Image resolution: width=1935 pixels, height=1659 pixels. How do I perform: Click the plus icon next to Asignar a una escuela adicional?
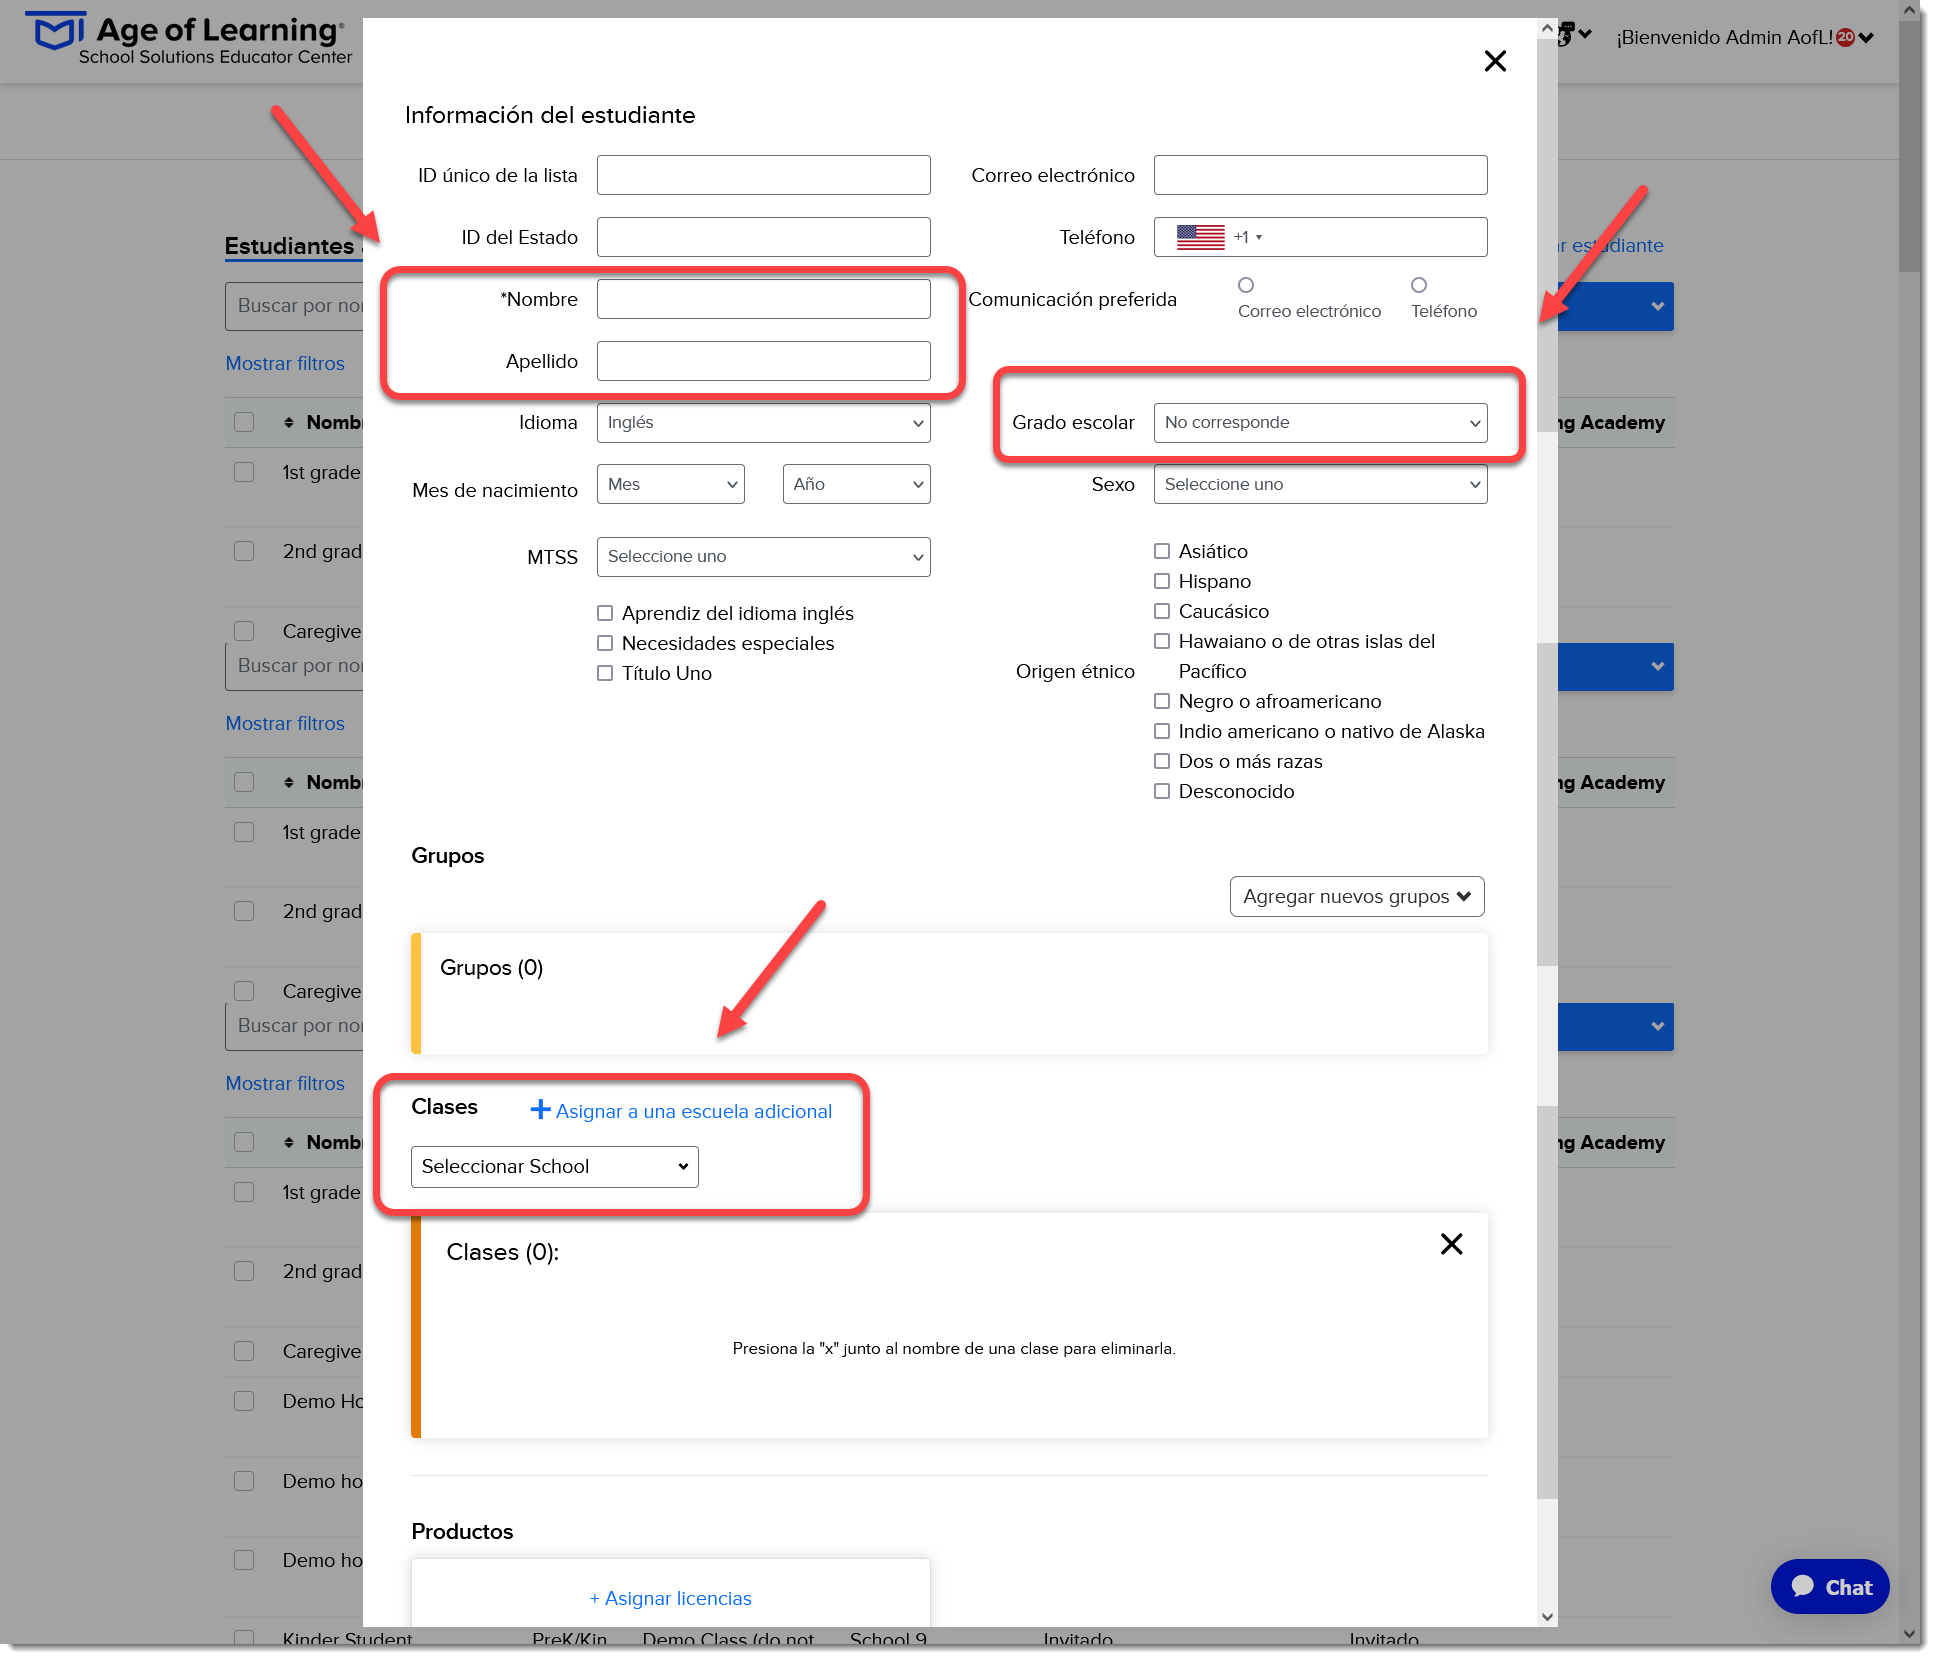(x=540, y=1109)
